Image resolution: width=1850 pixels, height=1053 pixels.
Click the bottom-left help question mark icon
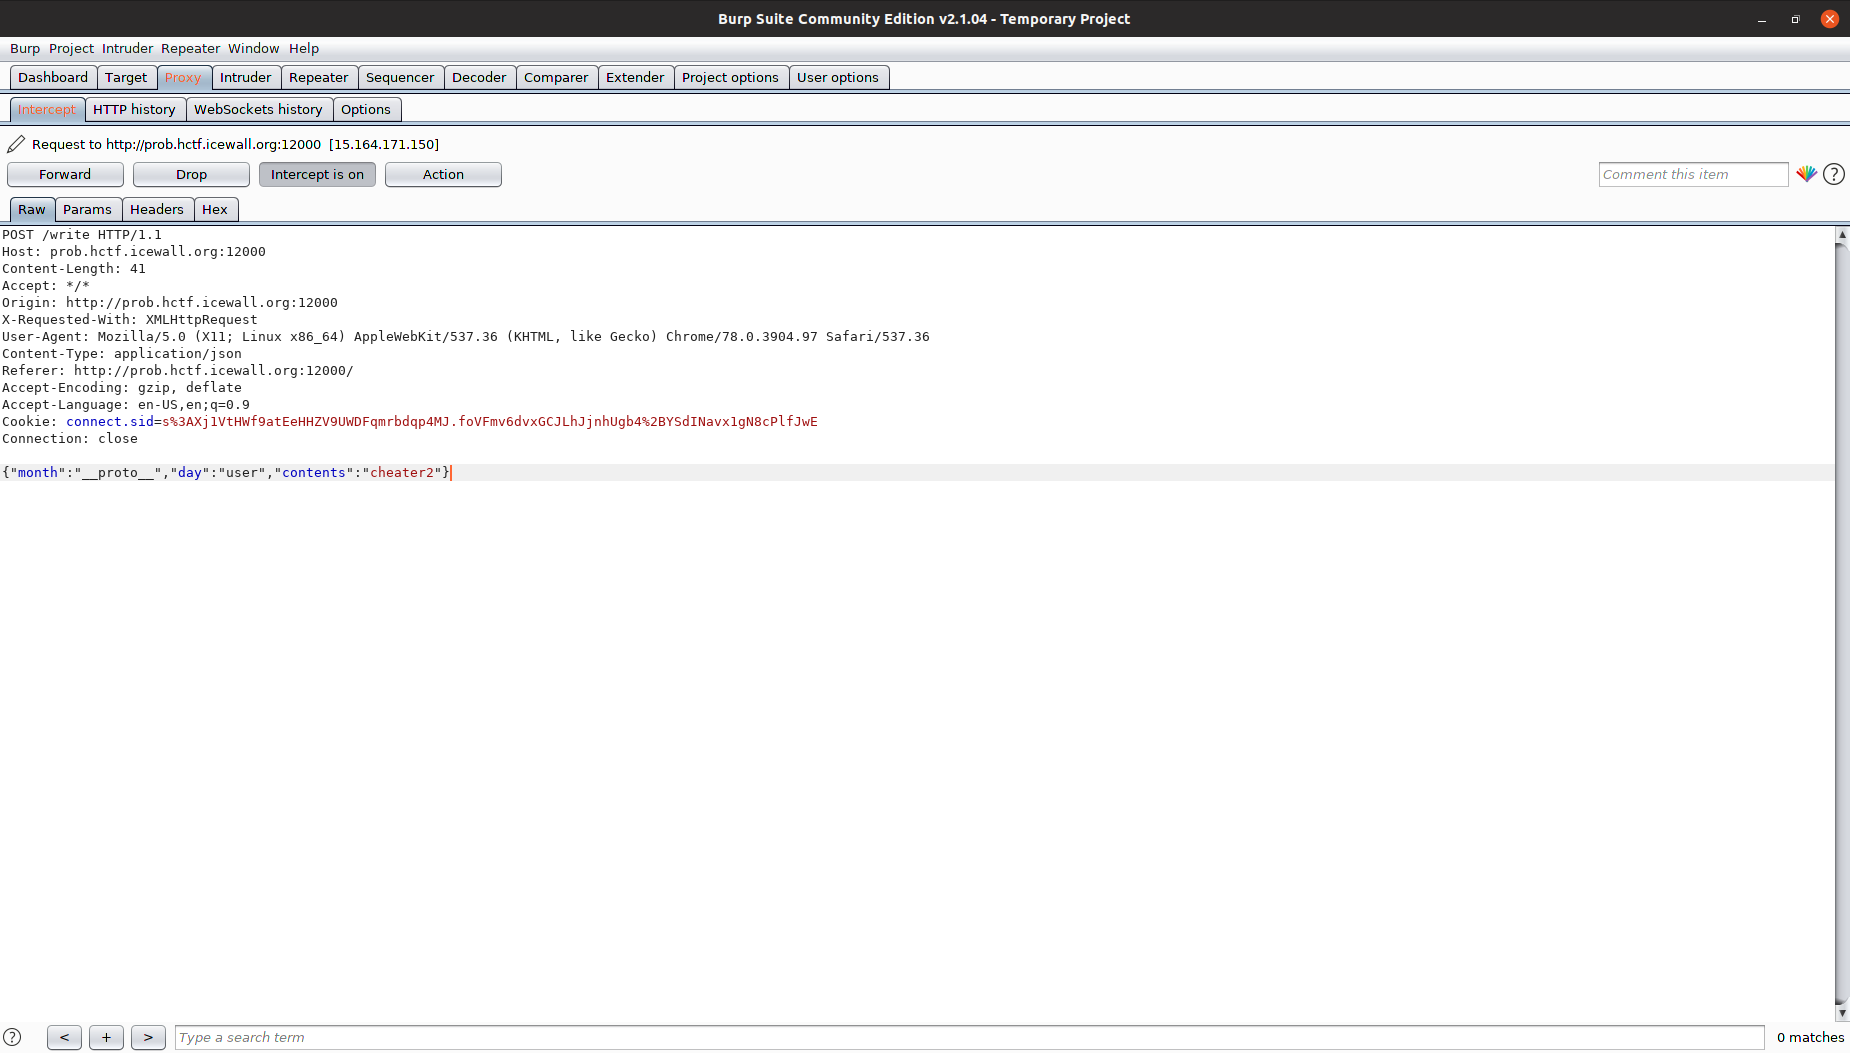tap(12, 1037)
